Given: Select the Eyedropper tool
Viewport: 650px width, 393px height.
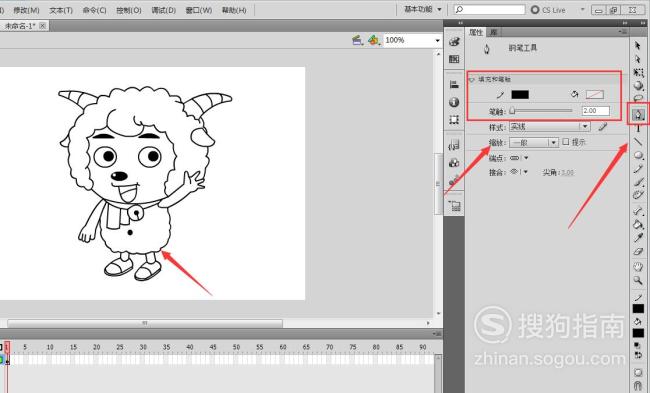Looking at the screenshot, I should point(638,238).
